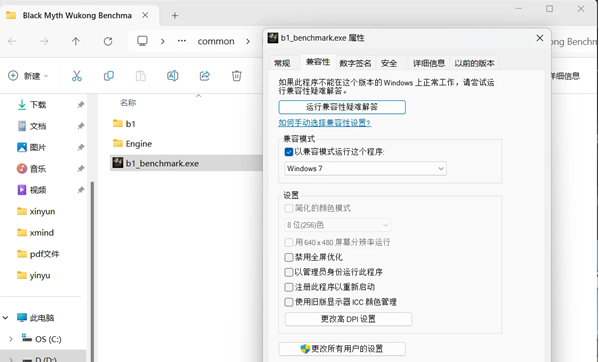Select the b1_benchmark.exe file
599x362 pixels.
[186, 163]
